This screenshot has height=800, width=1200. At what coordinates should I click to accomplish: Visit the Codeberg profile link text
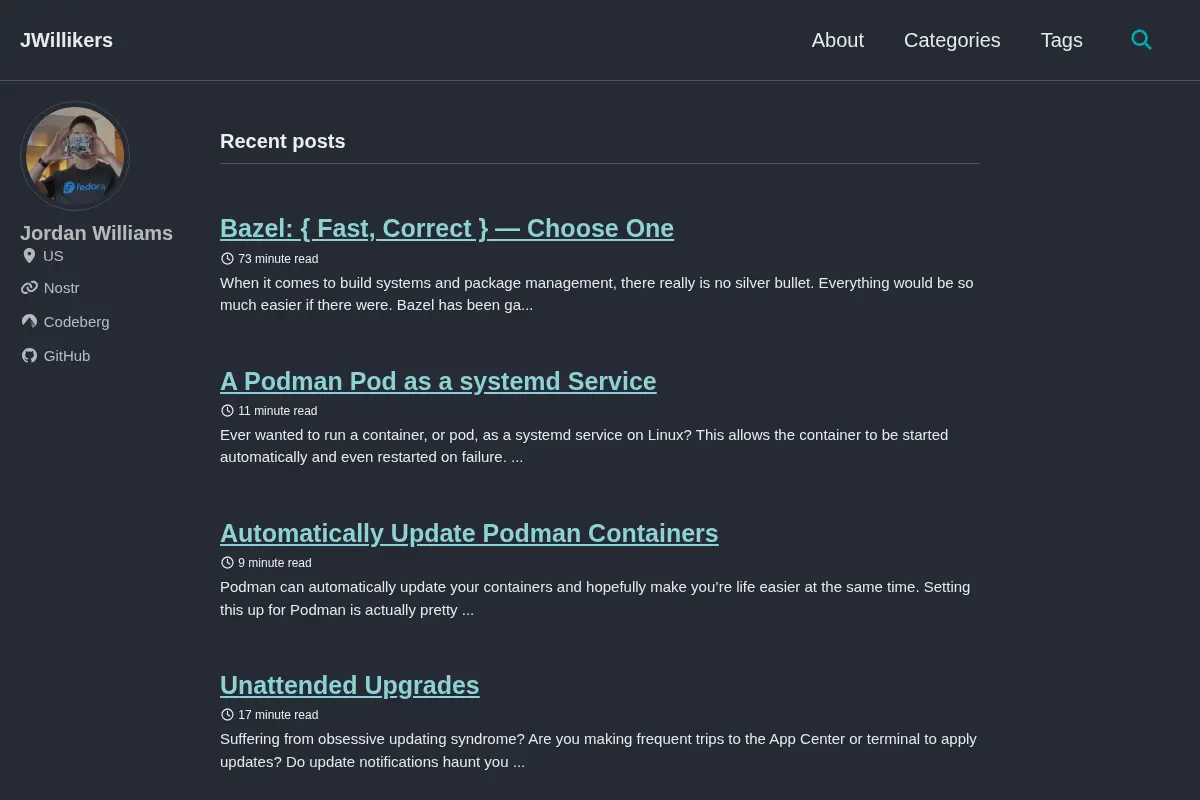coord(77,322)
